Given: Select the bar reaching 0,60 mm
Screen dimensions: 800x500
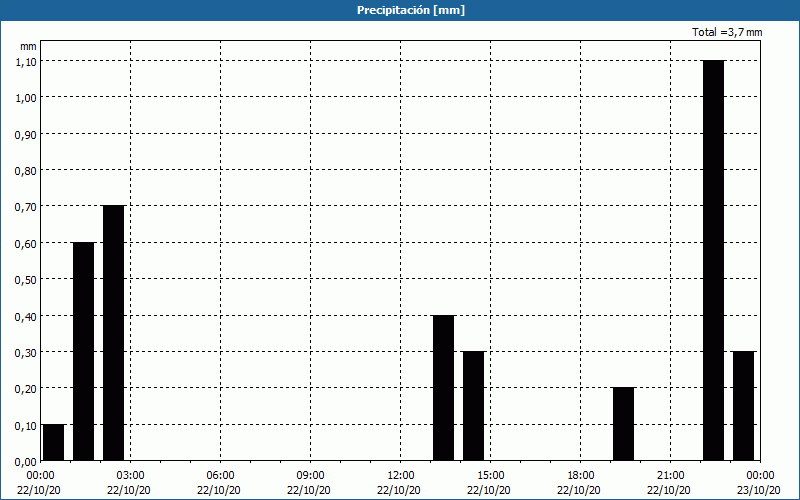Looking at the screenshot, I should click(84, 352).
